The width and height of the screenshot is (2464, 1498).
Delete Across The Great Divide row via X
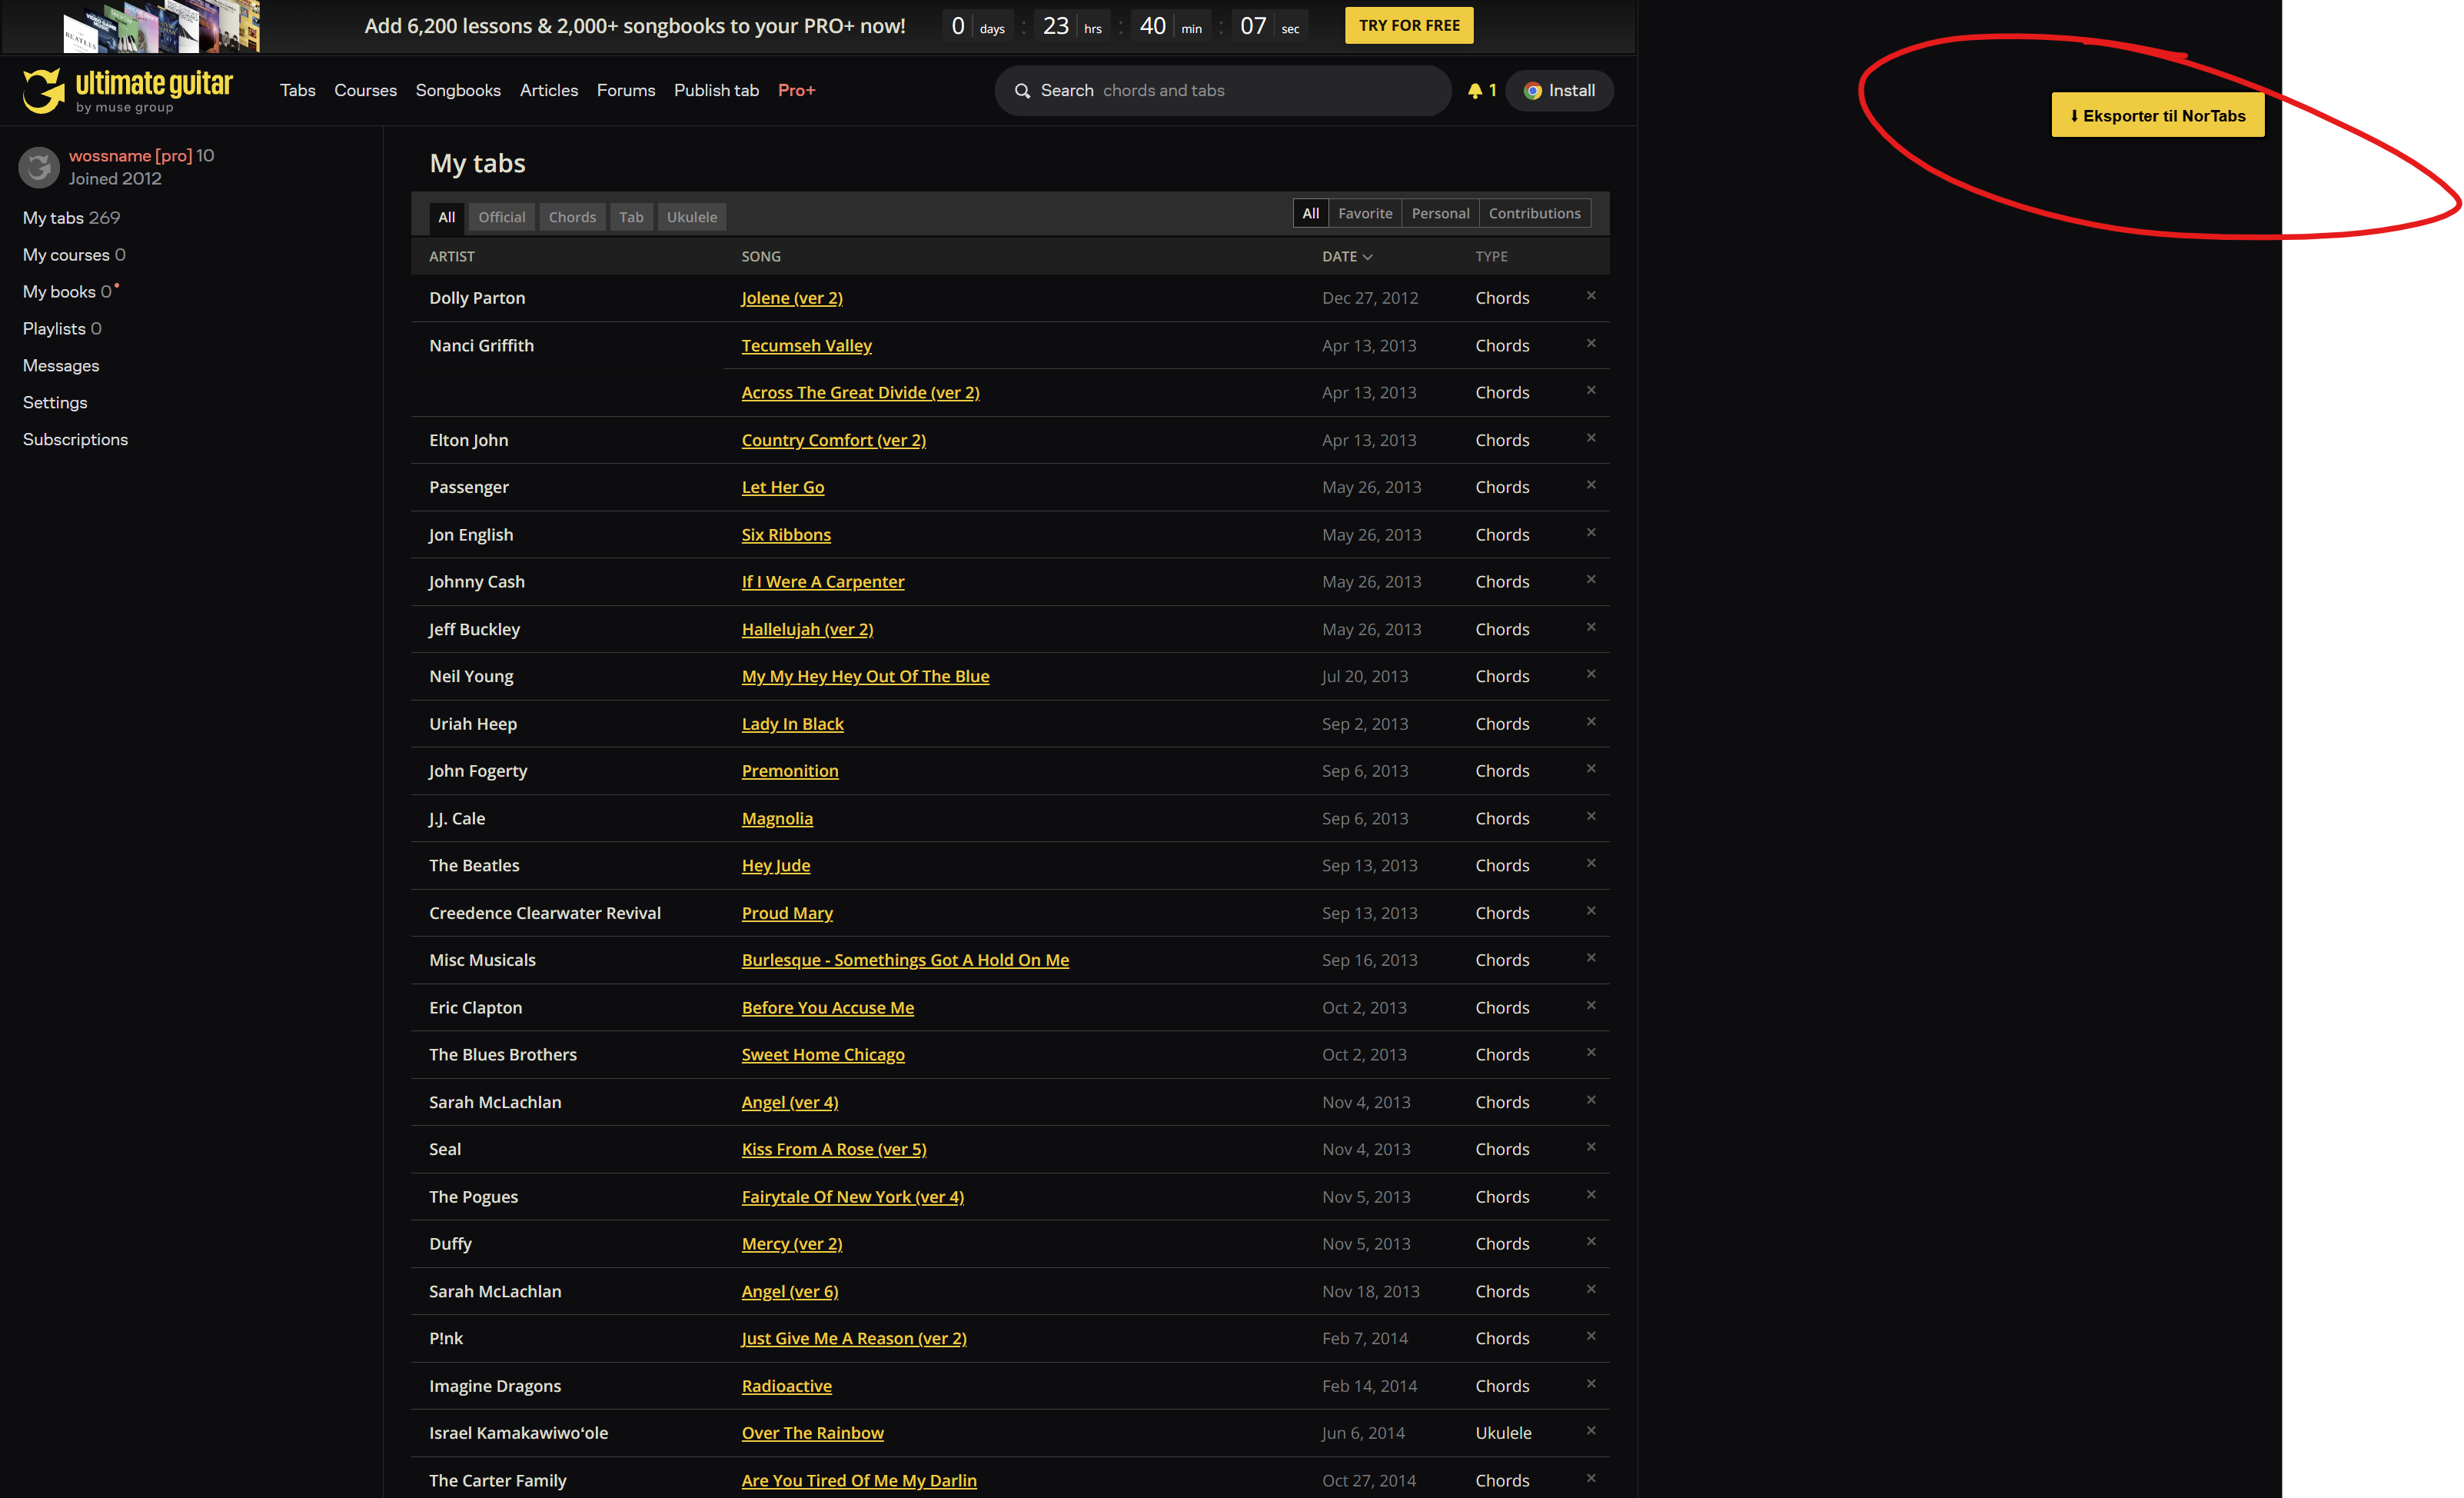[1591, 390]
